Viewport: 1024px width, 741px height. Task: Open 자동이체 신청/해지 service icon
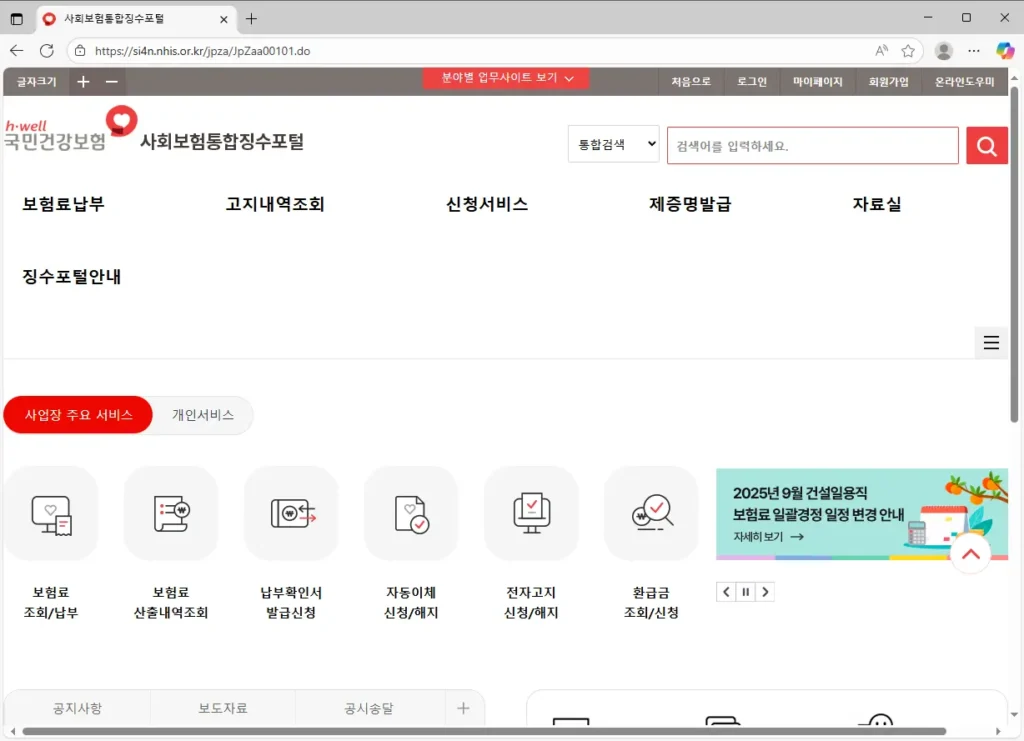tap(411, 513)
